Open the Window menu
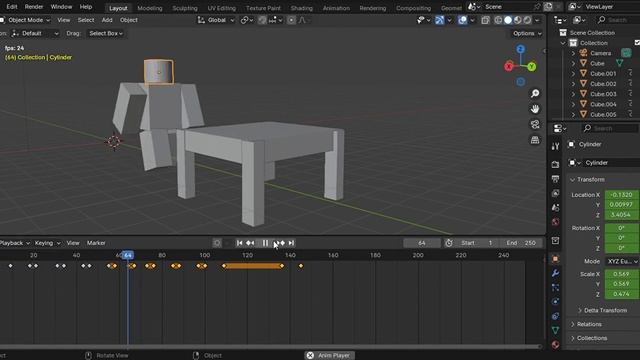 coord(61,7)
